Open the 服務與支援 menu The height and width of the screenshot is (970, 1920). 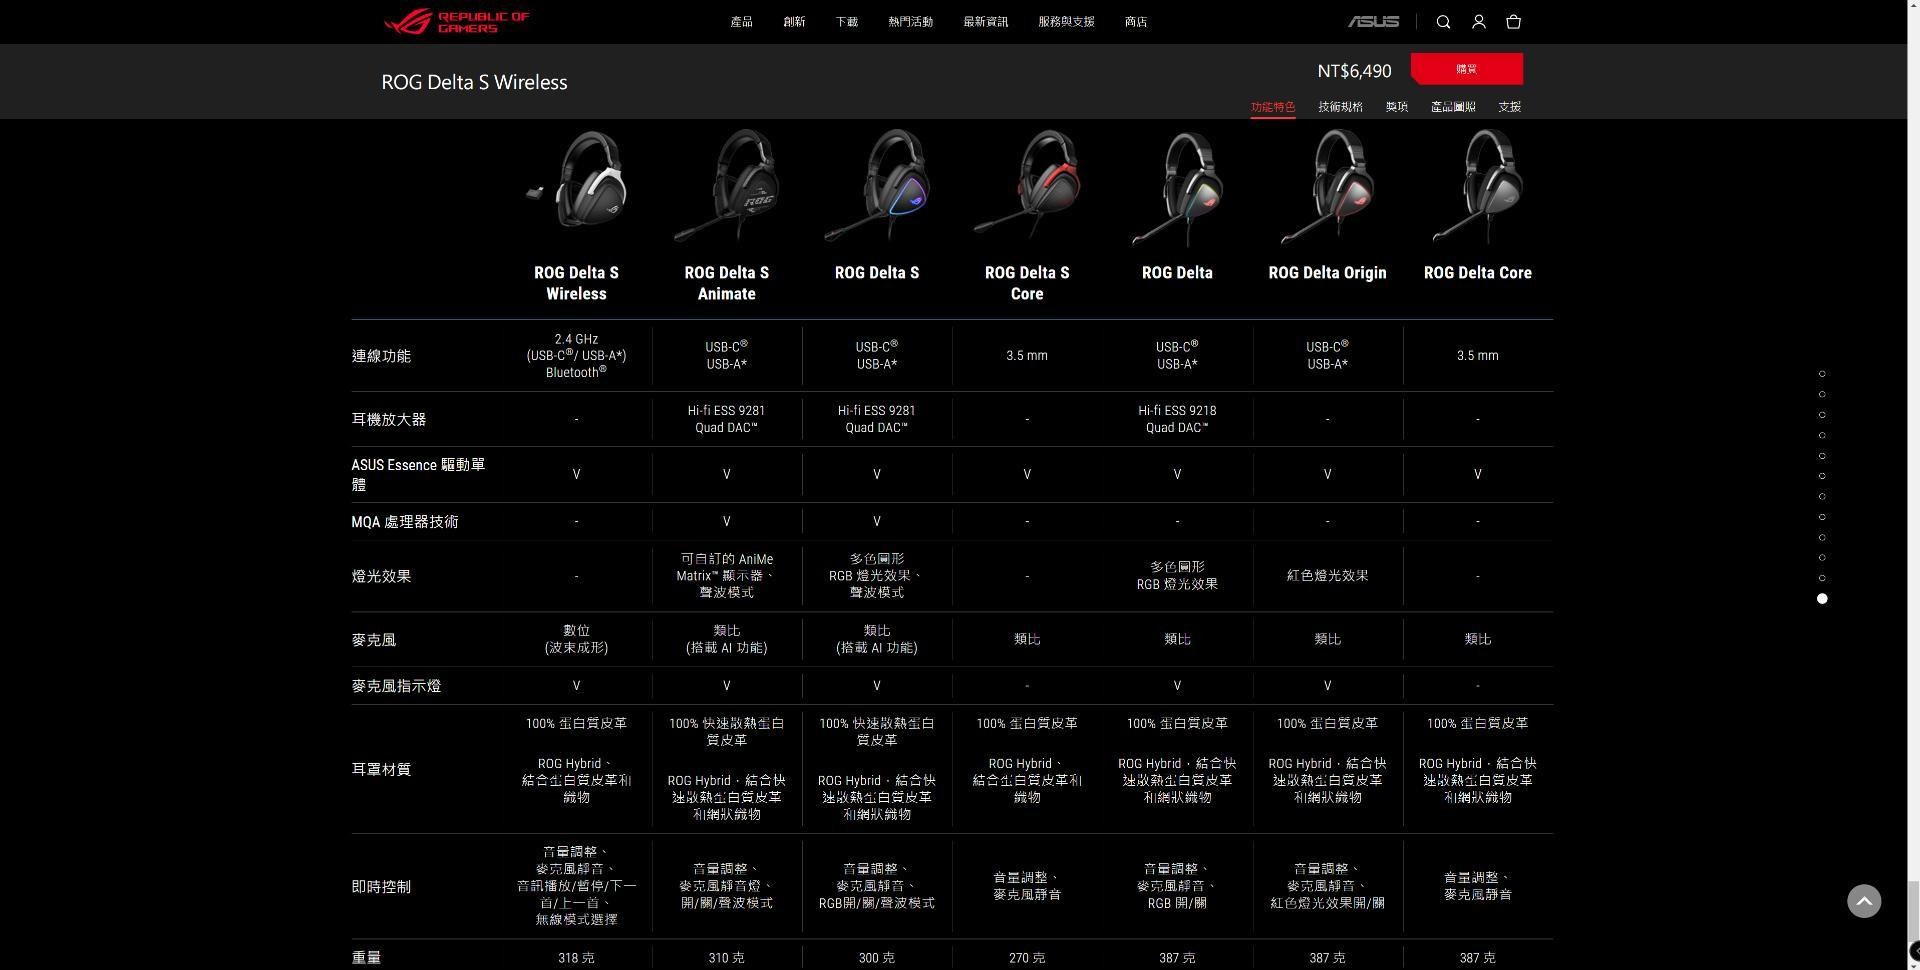pyautogui.click(x=1064, y=21)
